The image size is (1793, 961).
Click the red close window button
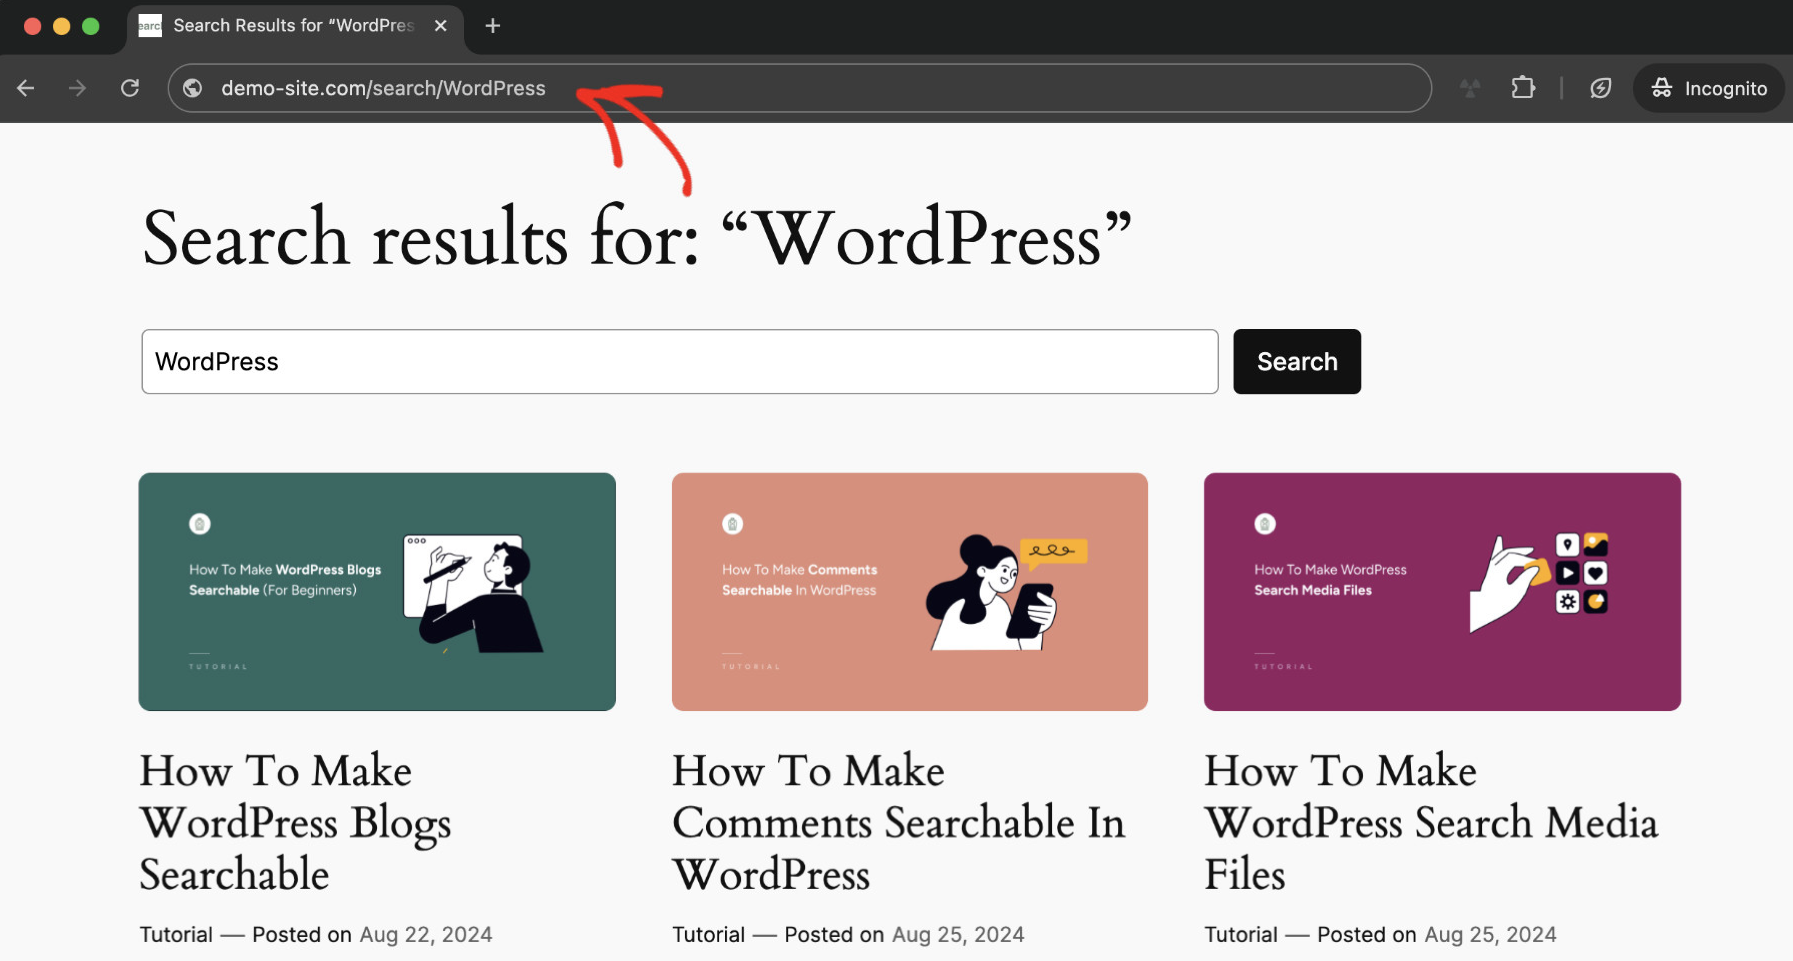32,26
